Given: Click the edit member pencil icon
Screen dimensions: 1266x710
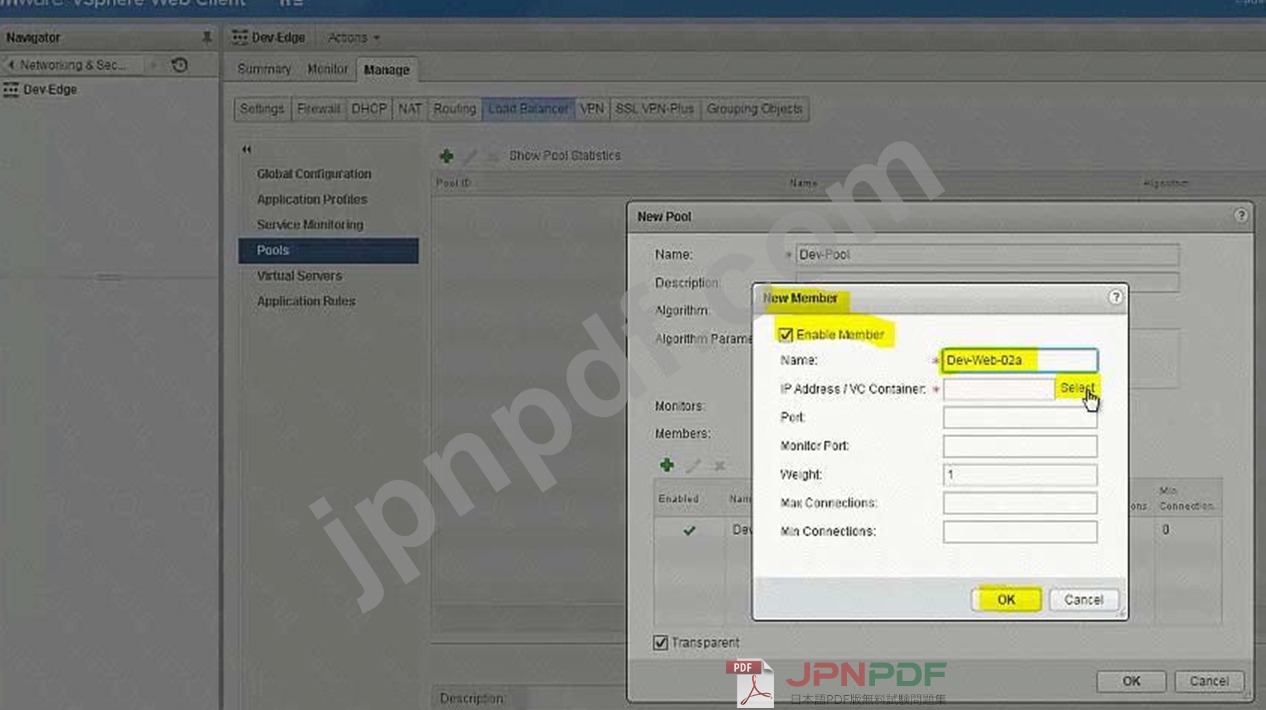Looking at the screenshot, I should [693, 466].
